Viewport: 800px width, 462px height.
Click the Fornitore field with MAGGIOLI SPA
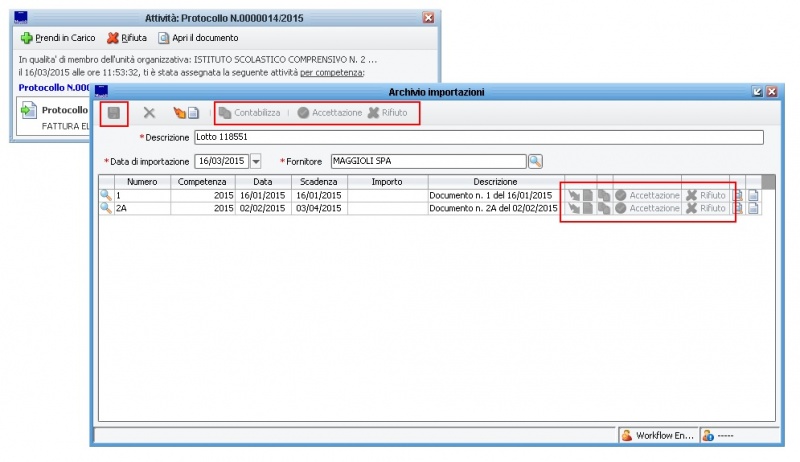(x=429, y=161)
